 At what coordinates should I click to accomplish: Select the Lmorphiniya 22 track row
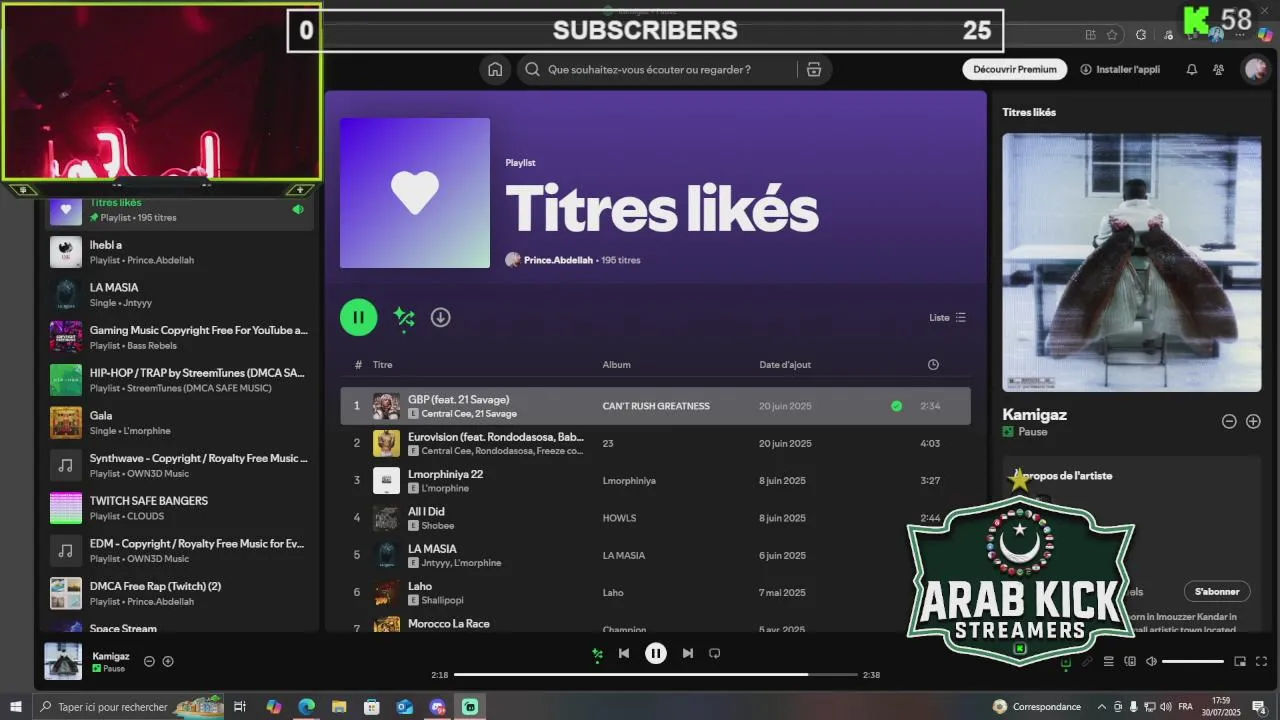click(655, 480)
